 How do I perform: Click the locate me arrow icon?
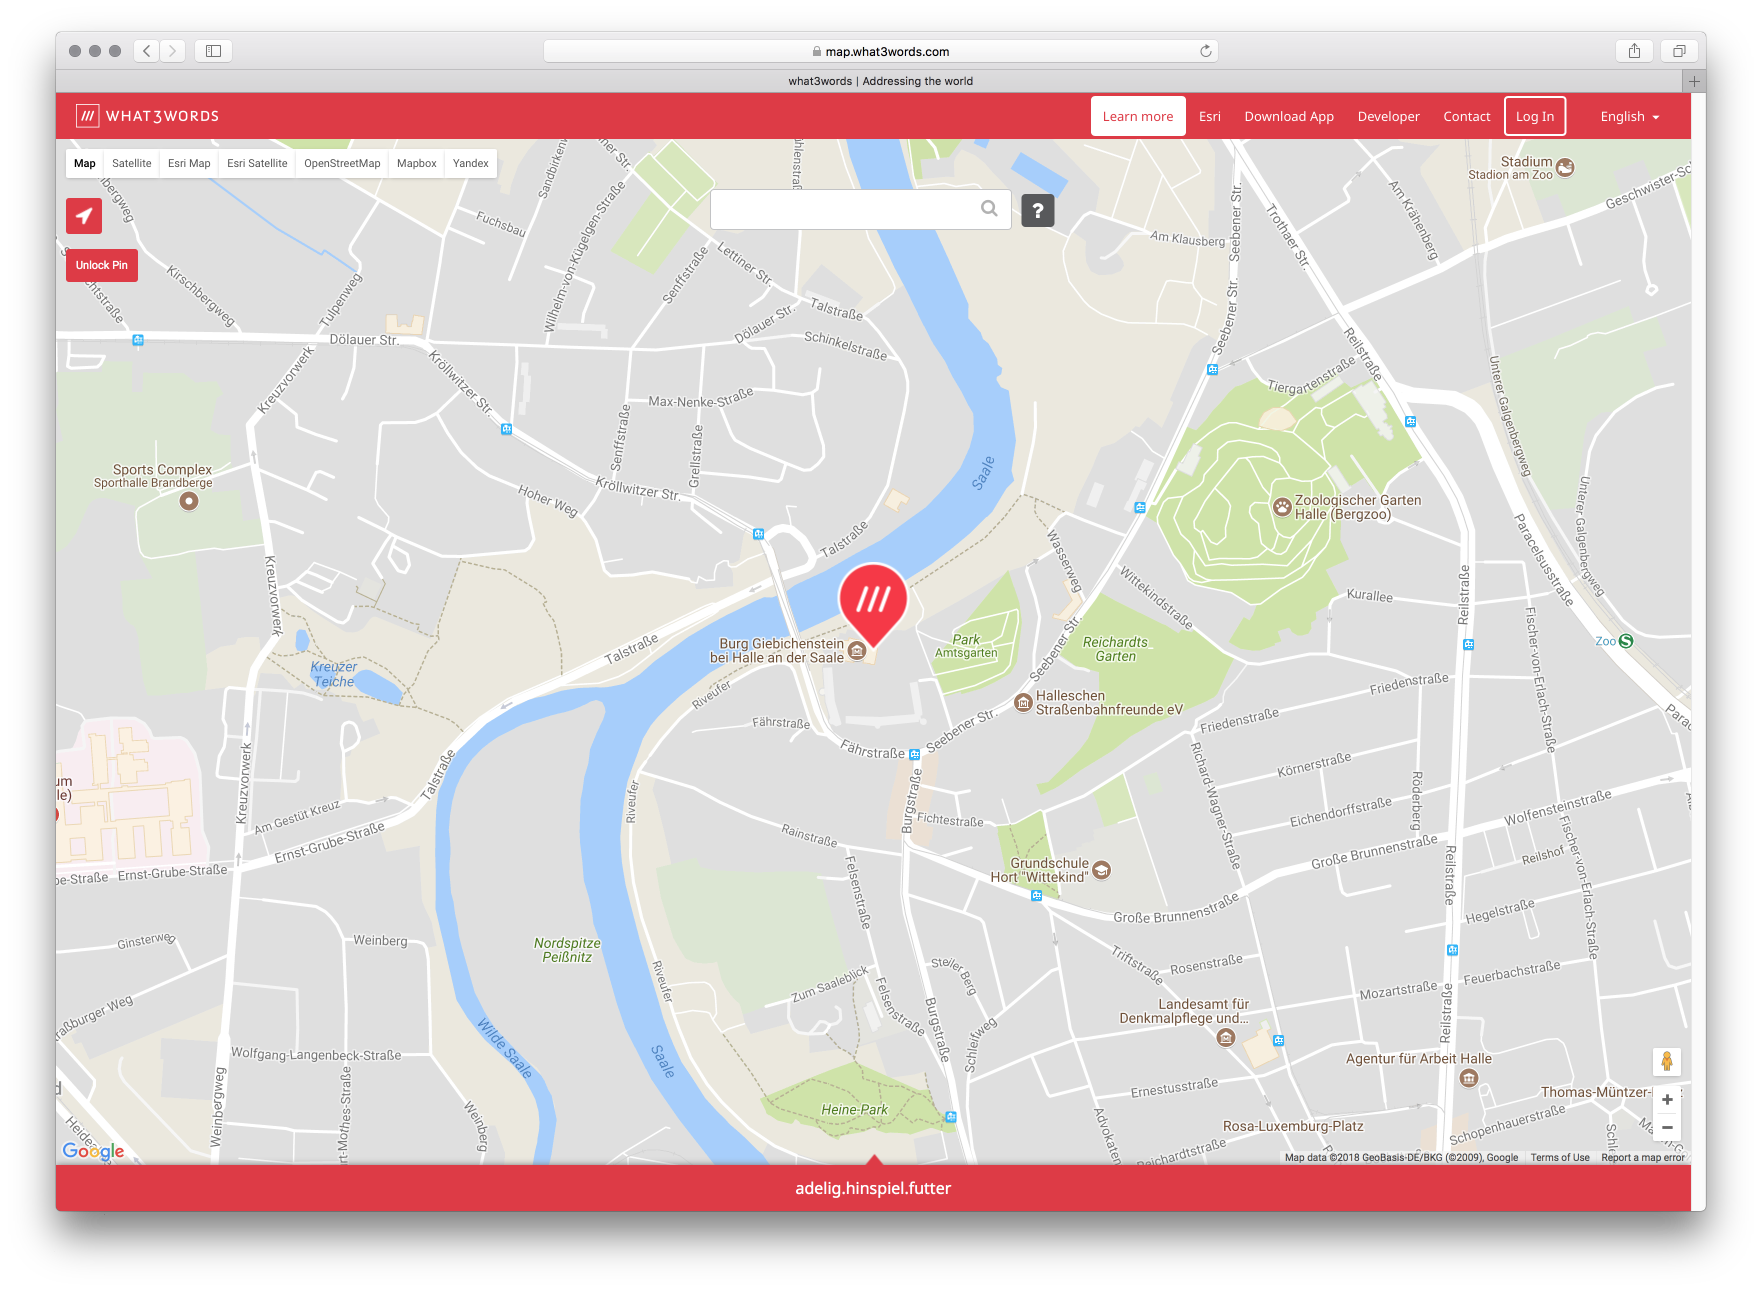tap(84, 215)
